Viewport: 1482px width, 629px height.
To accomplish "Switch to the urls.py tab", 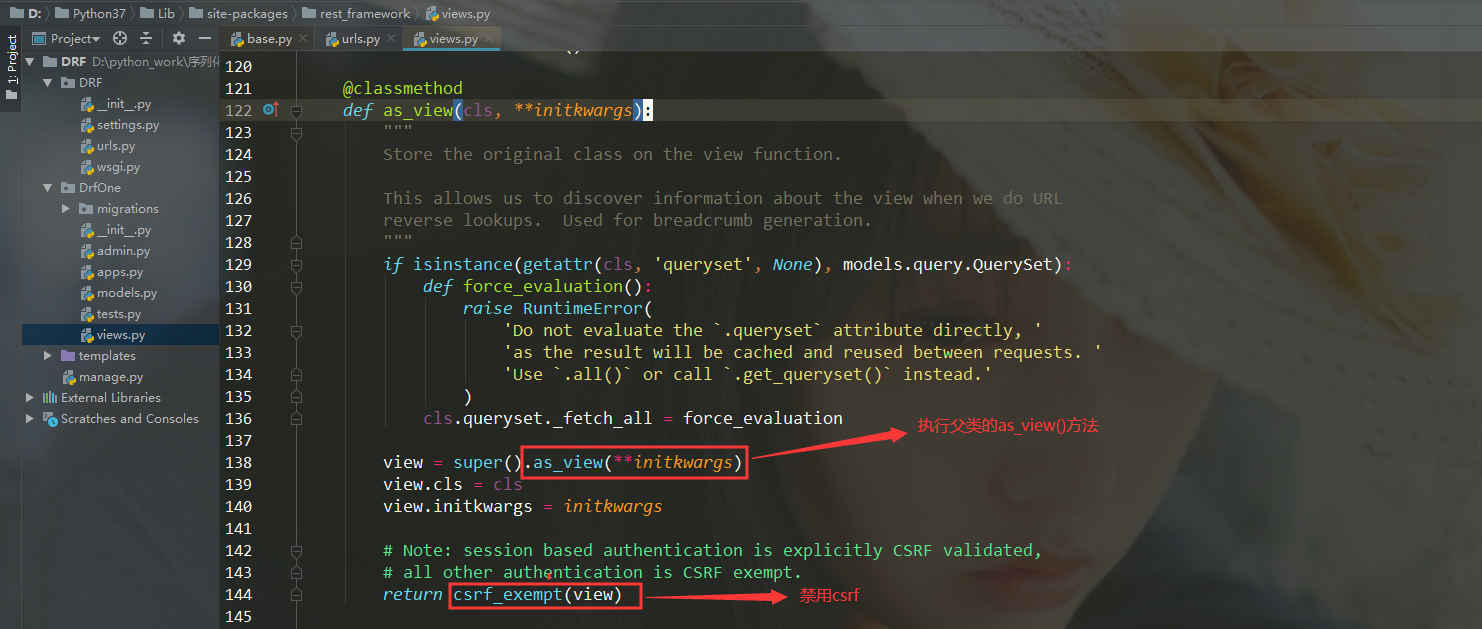I will point(359,39).
